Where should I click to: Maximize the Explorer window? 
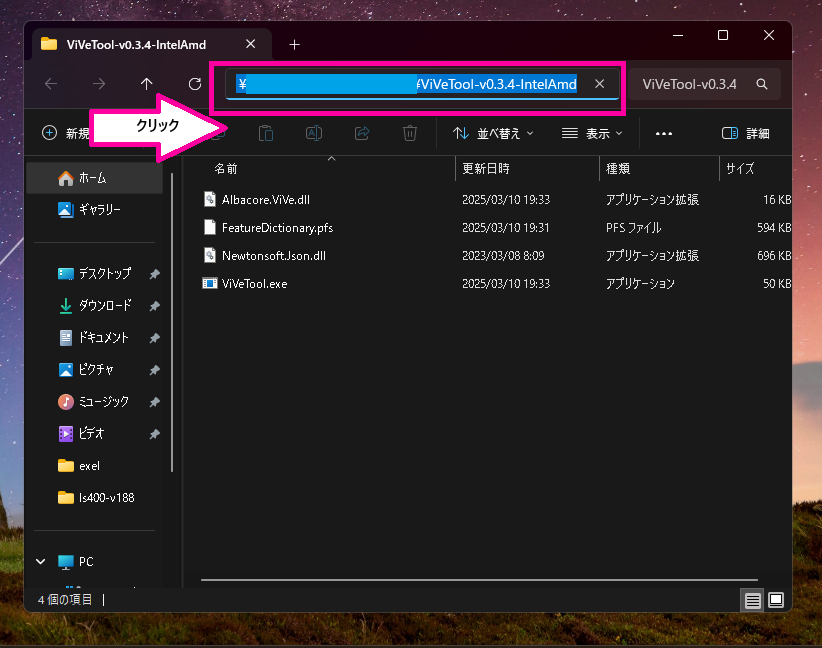tap(723, 35)
